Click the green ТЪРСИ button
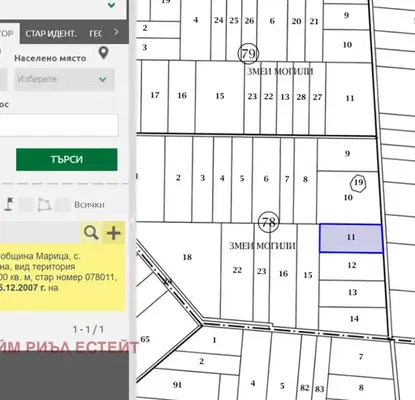 pos(67,159)
